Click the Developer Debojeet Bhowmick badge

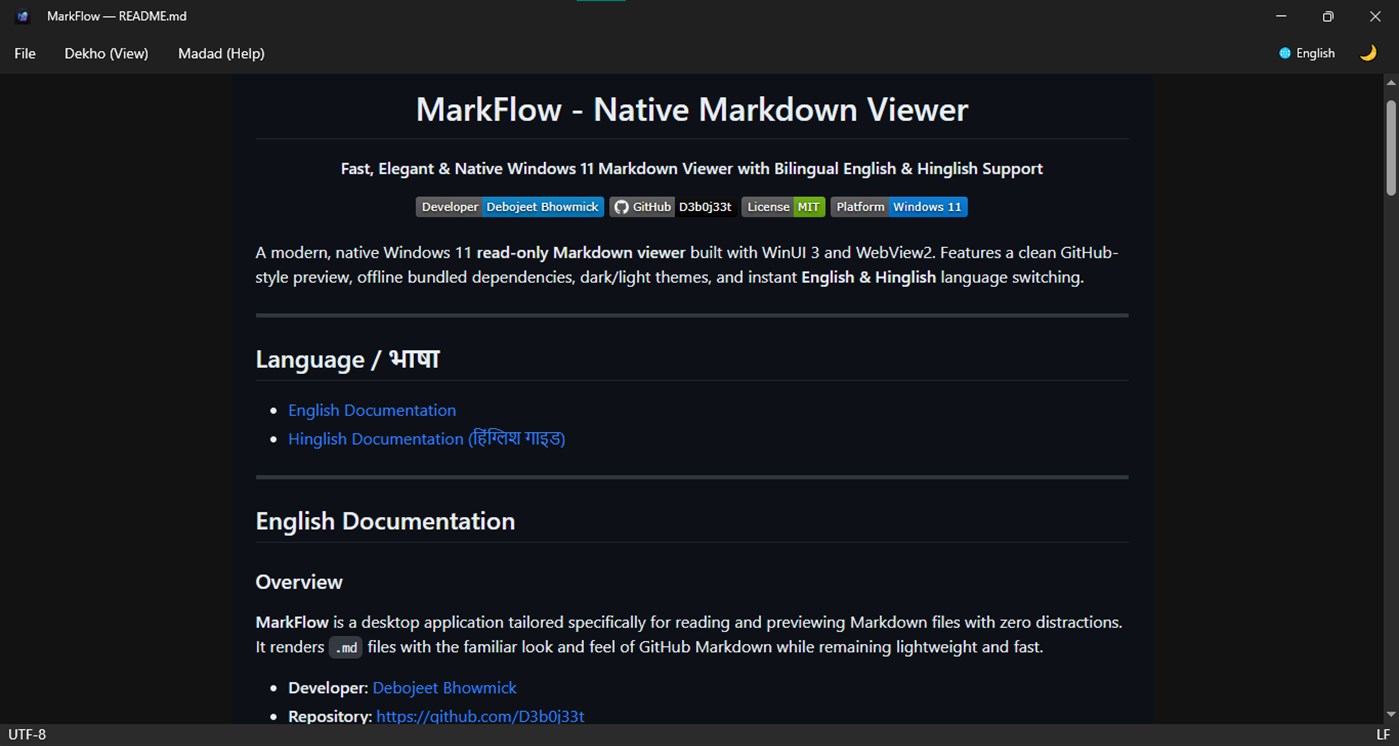click(510, 207)
